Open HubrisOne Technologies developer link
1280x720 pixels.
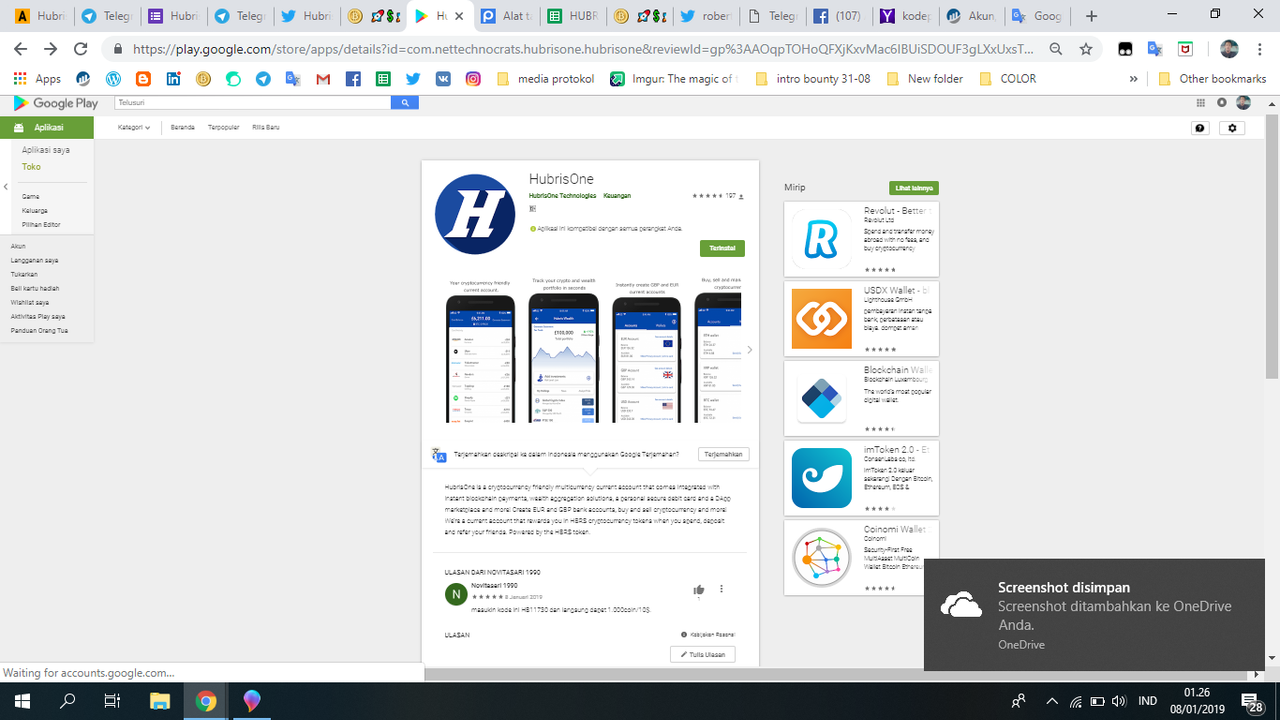pos(562,196)
